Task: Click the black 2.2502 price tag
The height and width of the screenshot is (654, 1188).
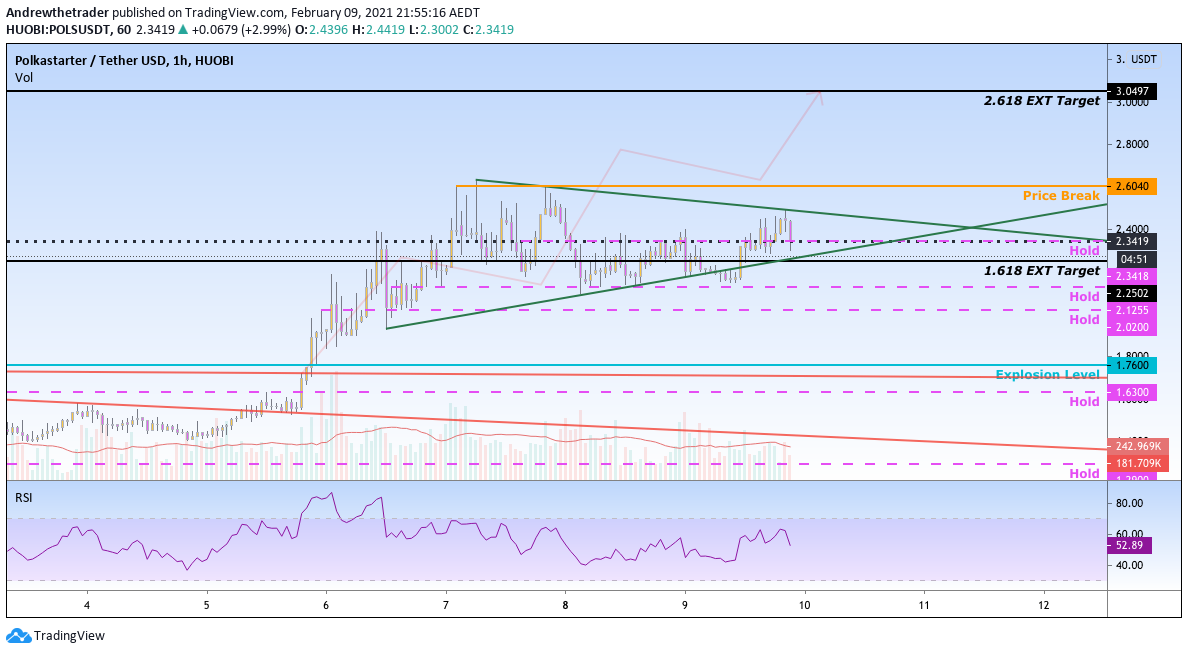Action: pos(1132,293)
